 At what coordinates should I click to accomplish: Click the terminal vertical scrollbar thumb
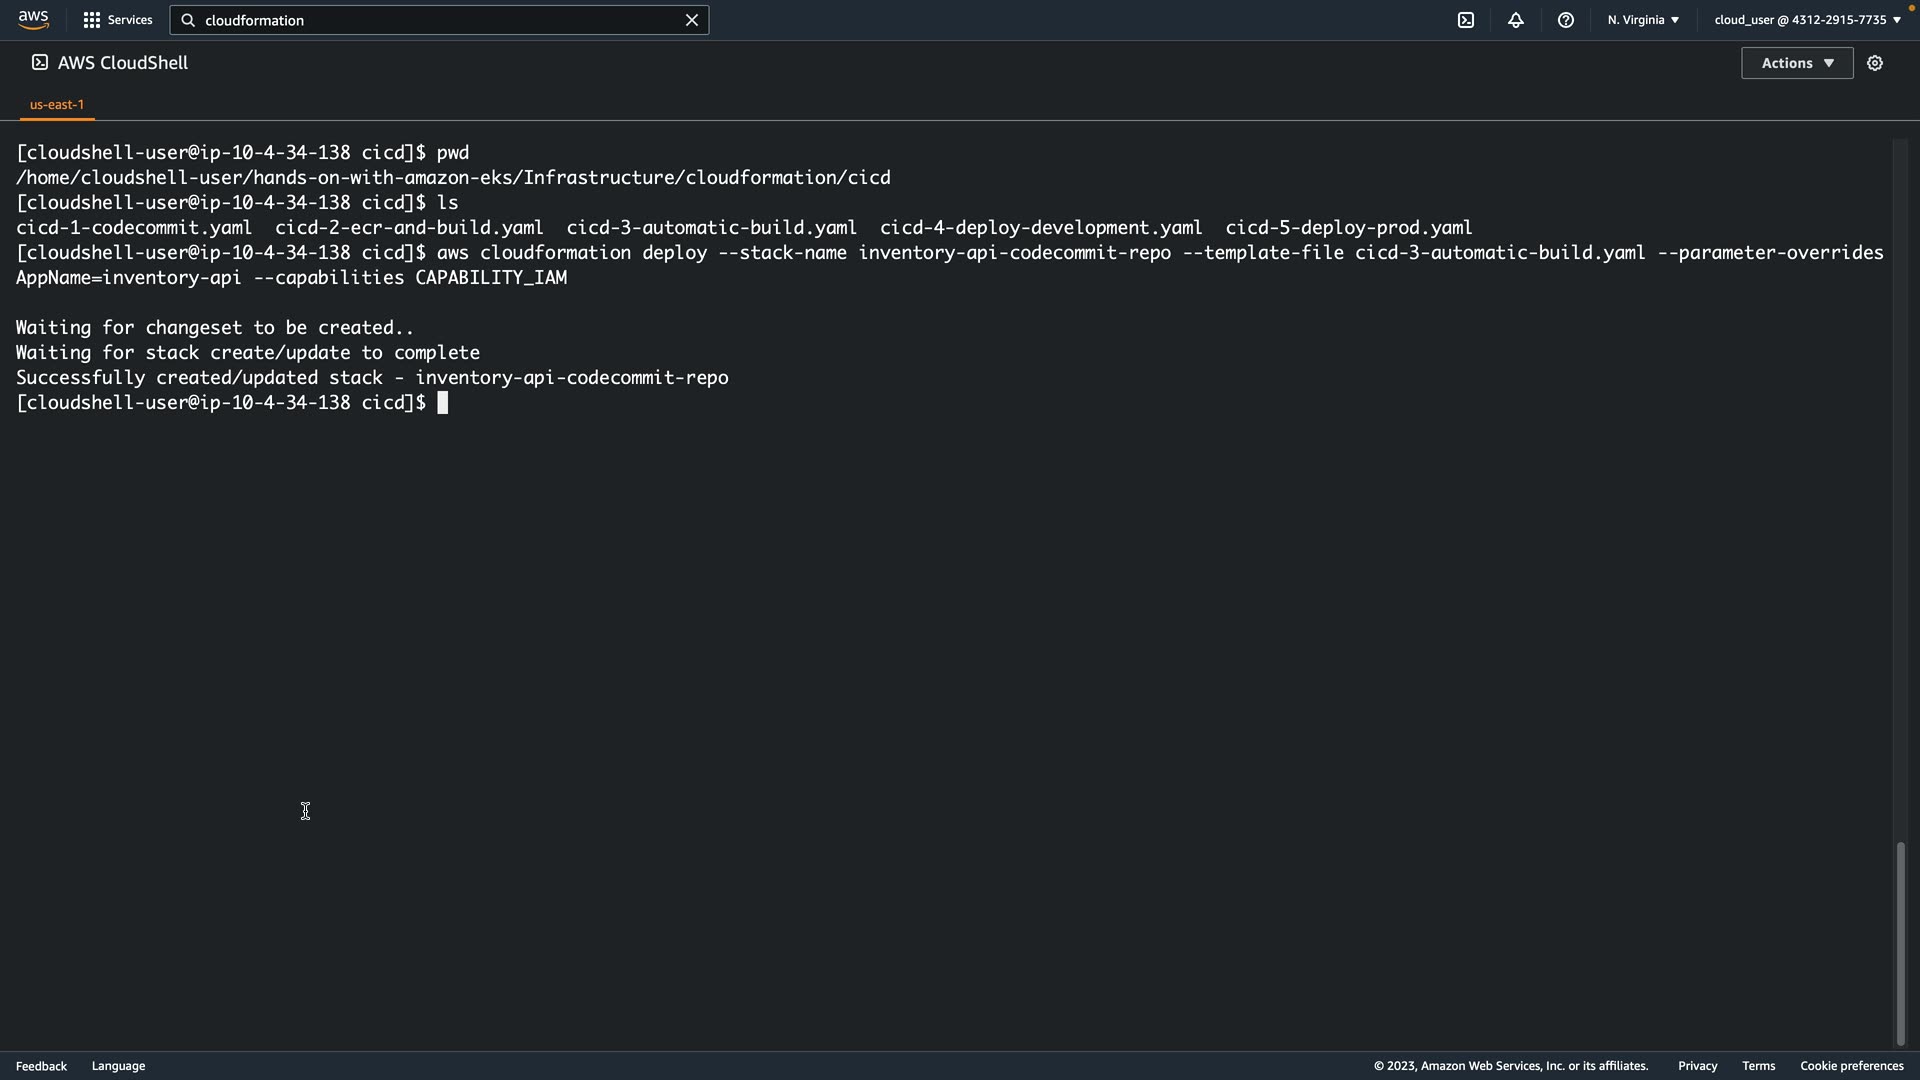pos(1900,943)
